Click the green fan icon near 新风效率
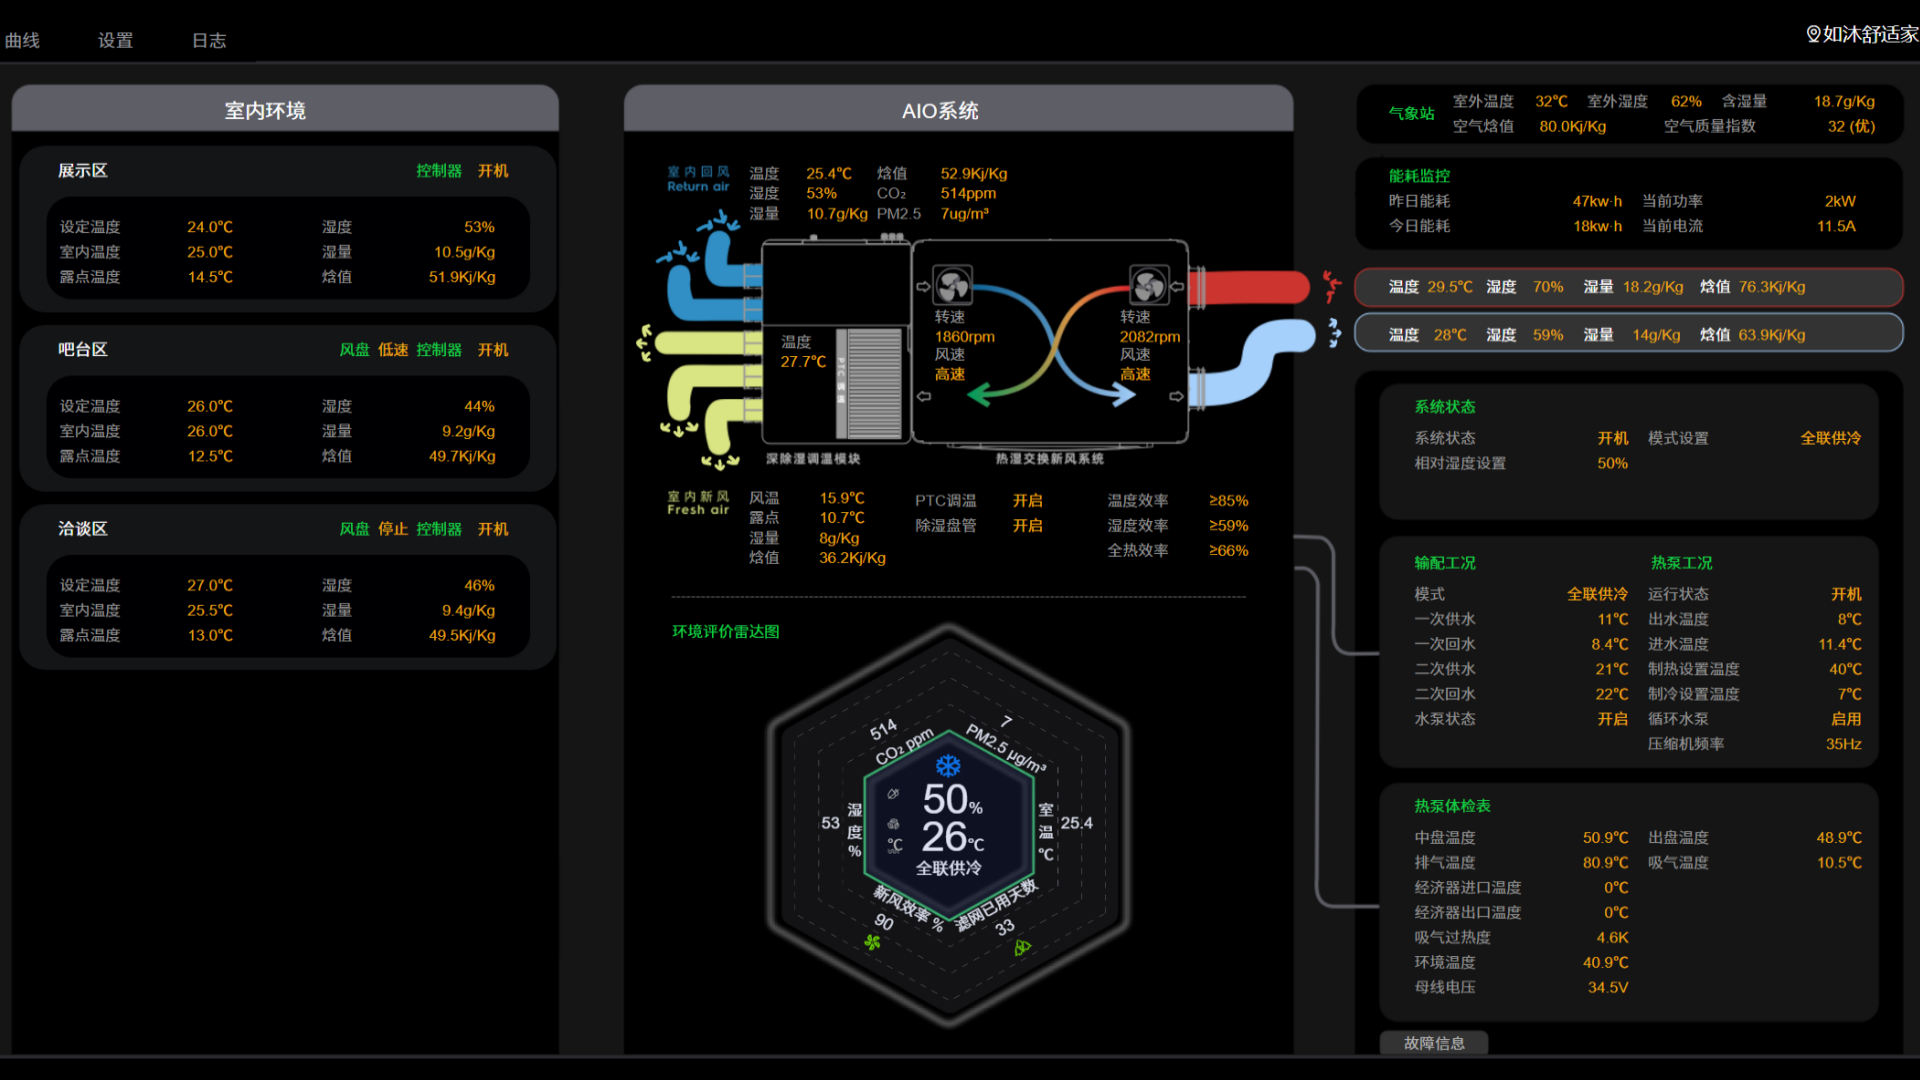Viewport: 1920px width, 1080px height. pos(872,942)
